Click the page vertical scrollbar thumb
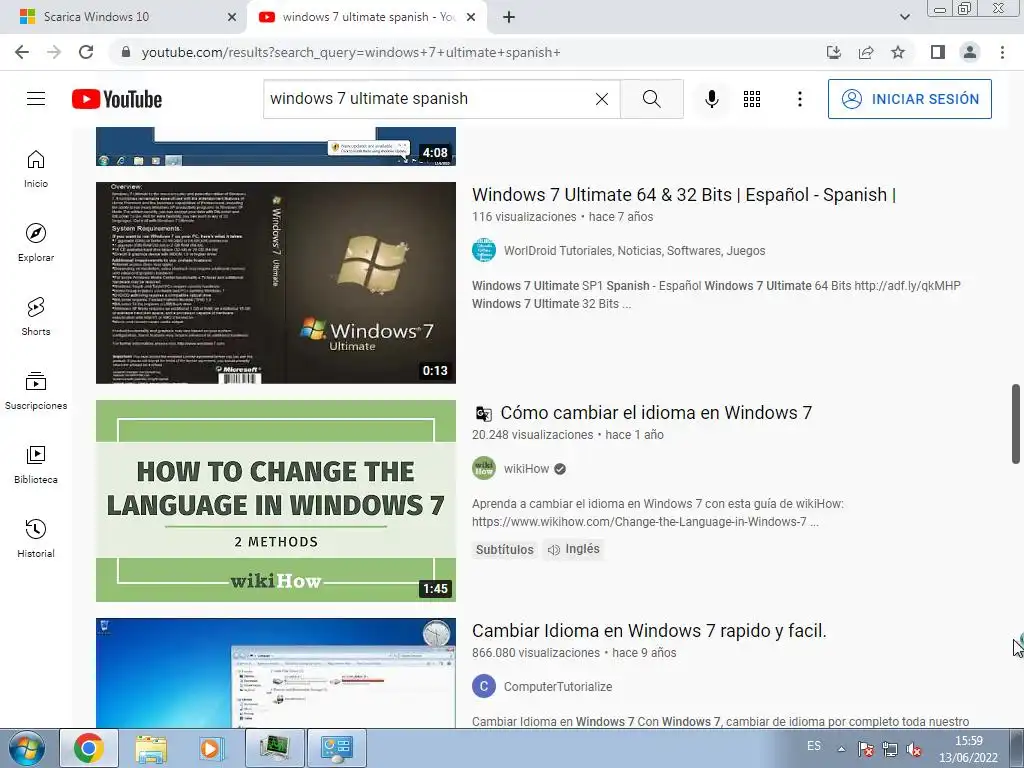 (x=1016, y=424)
